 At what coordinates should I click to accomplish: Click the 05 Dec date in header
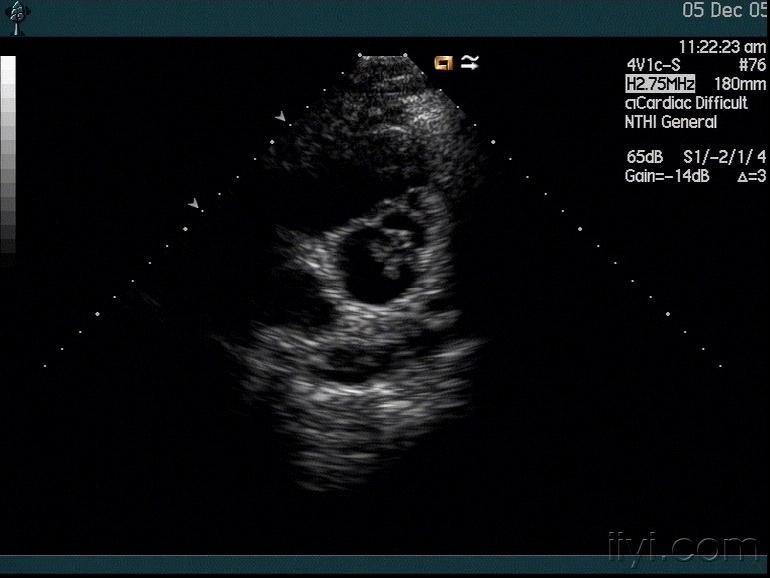point(726,10)
